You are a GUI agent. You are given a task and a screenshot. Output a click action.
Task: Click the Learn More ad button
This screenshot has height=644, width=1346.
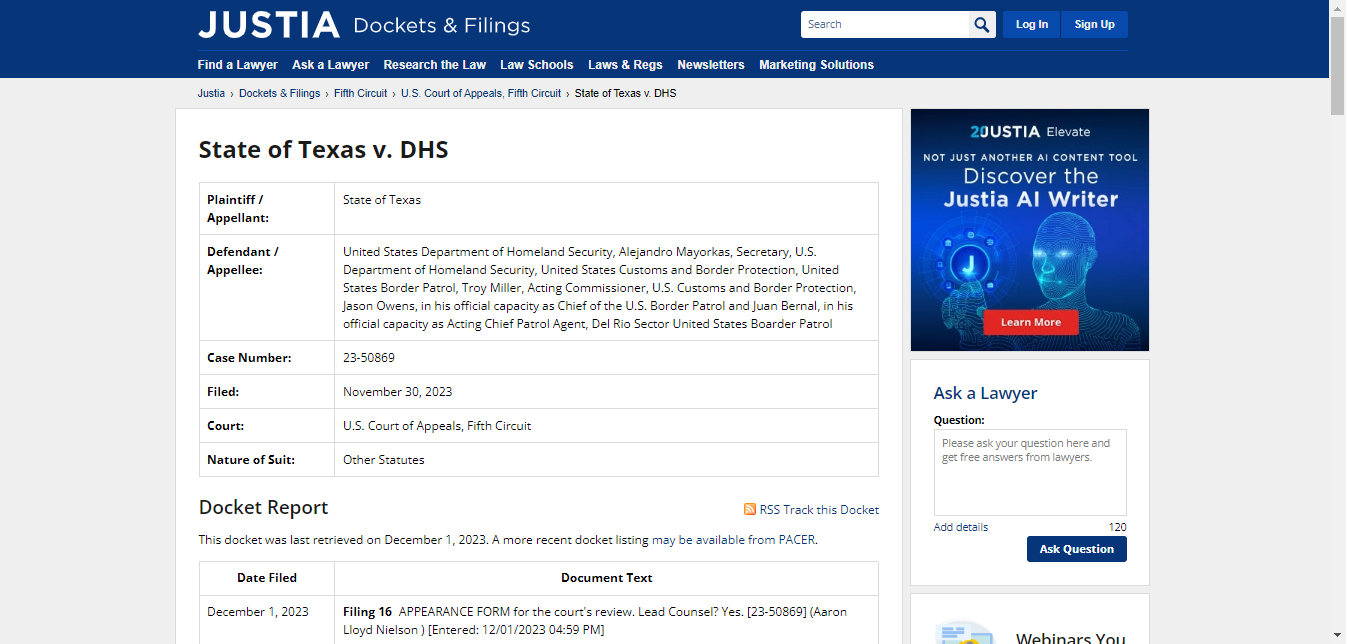[x=1031, y=322]
